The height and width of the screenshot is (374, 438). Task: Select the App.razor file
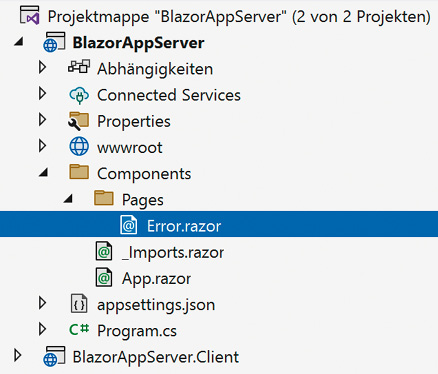(x=156, y=279)
